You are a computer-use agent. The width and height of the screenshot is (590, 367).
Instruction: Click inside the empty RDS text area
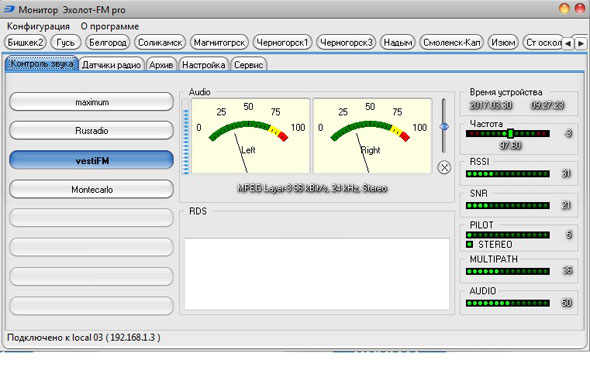317,274
